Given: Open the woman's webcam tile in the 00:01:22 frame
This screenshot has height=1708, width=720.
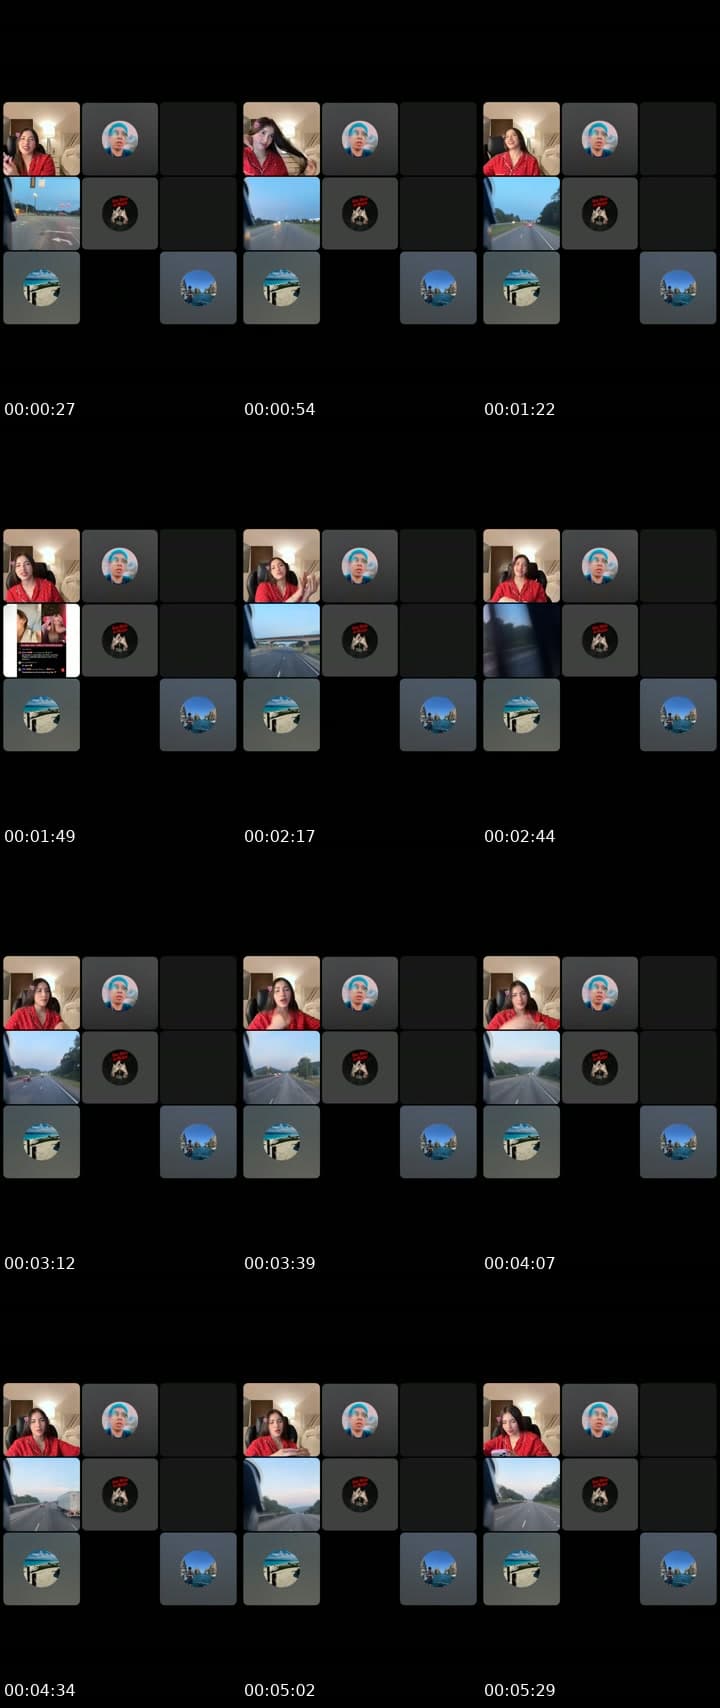Looking at the screenshot, I should click(521, 139).
